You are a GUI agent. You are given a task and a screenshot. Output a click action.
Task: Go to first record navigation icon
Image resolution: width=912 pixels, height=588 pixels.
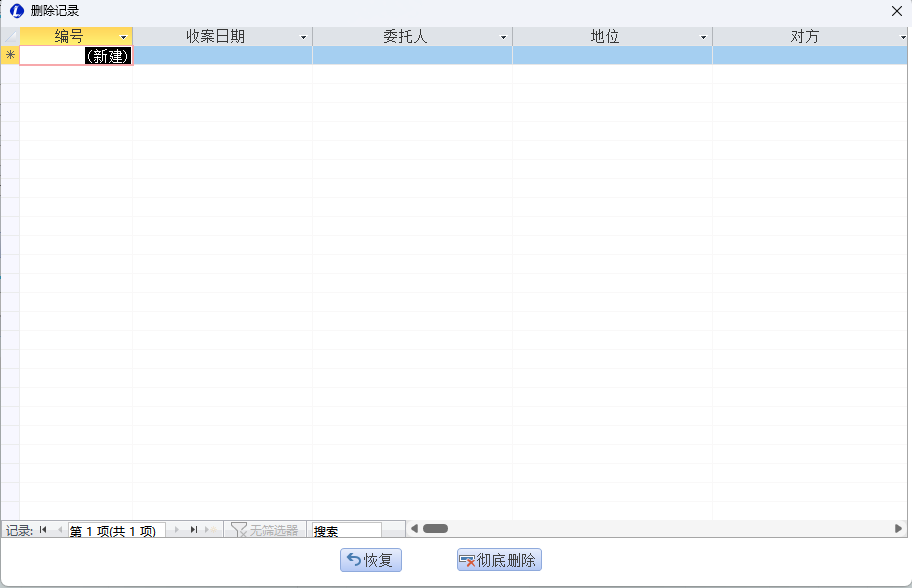(44, 530)
